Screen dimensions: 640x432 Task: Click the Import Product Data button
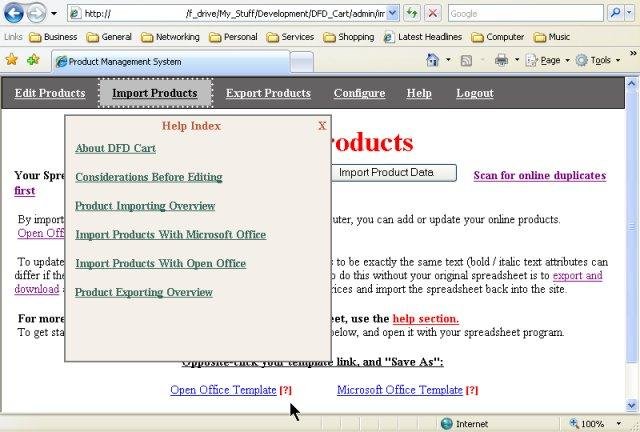click(393, 173)
